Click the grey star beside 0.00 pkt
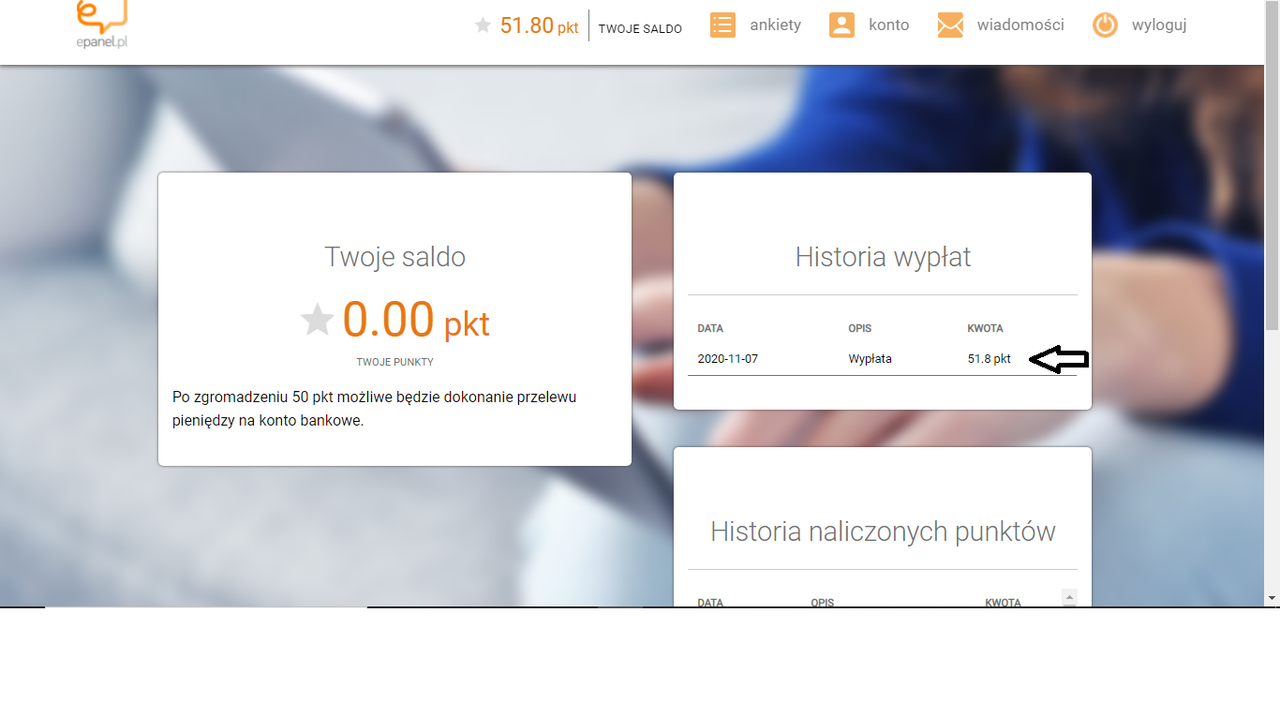This screenshot has width=1280, height=720. pos(317,320)
